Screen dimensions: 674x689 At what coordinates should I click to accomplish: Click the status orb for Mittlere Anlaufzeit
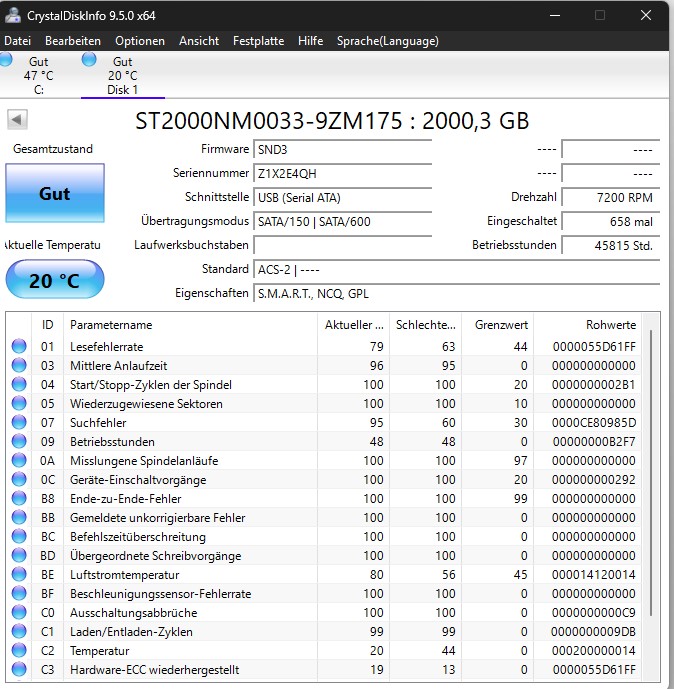[19, 365]
